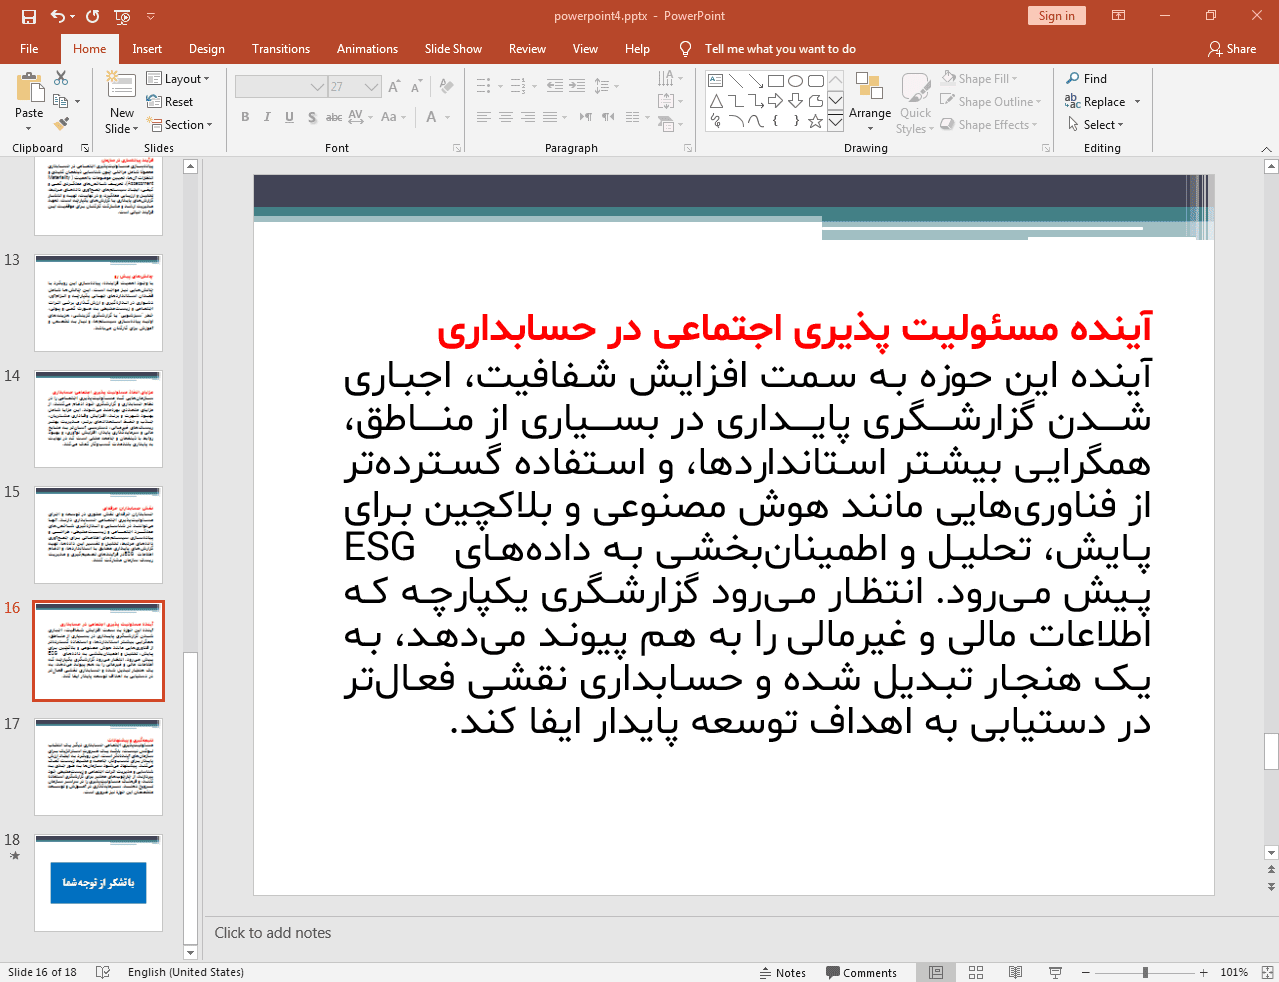Select slide 14 thumbnail
Viewport: 1279px width, 982px height.
tap(98, 419)
